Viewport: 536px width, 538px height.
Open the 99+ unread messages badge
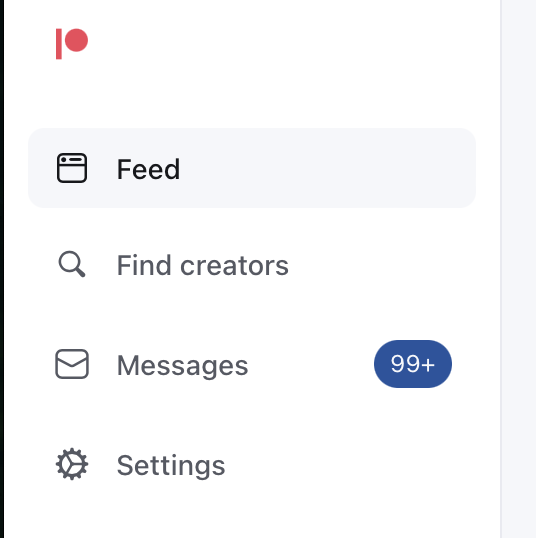click(x=413, y=364)
